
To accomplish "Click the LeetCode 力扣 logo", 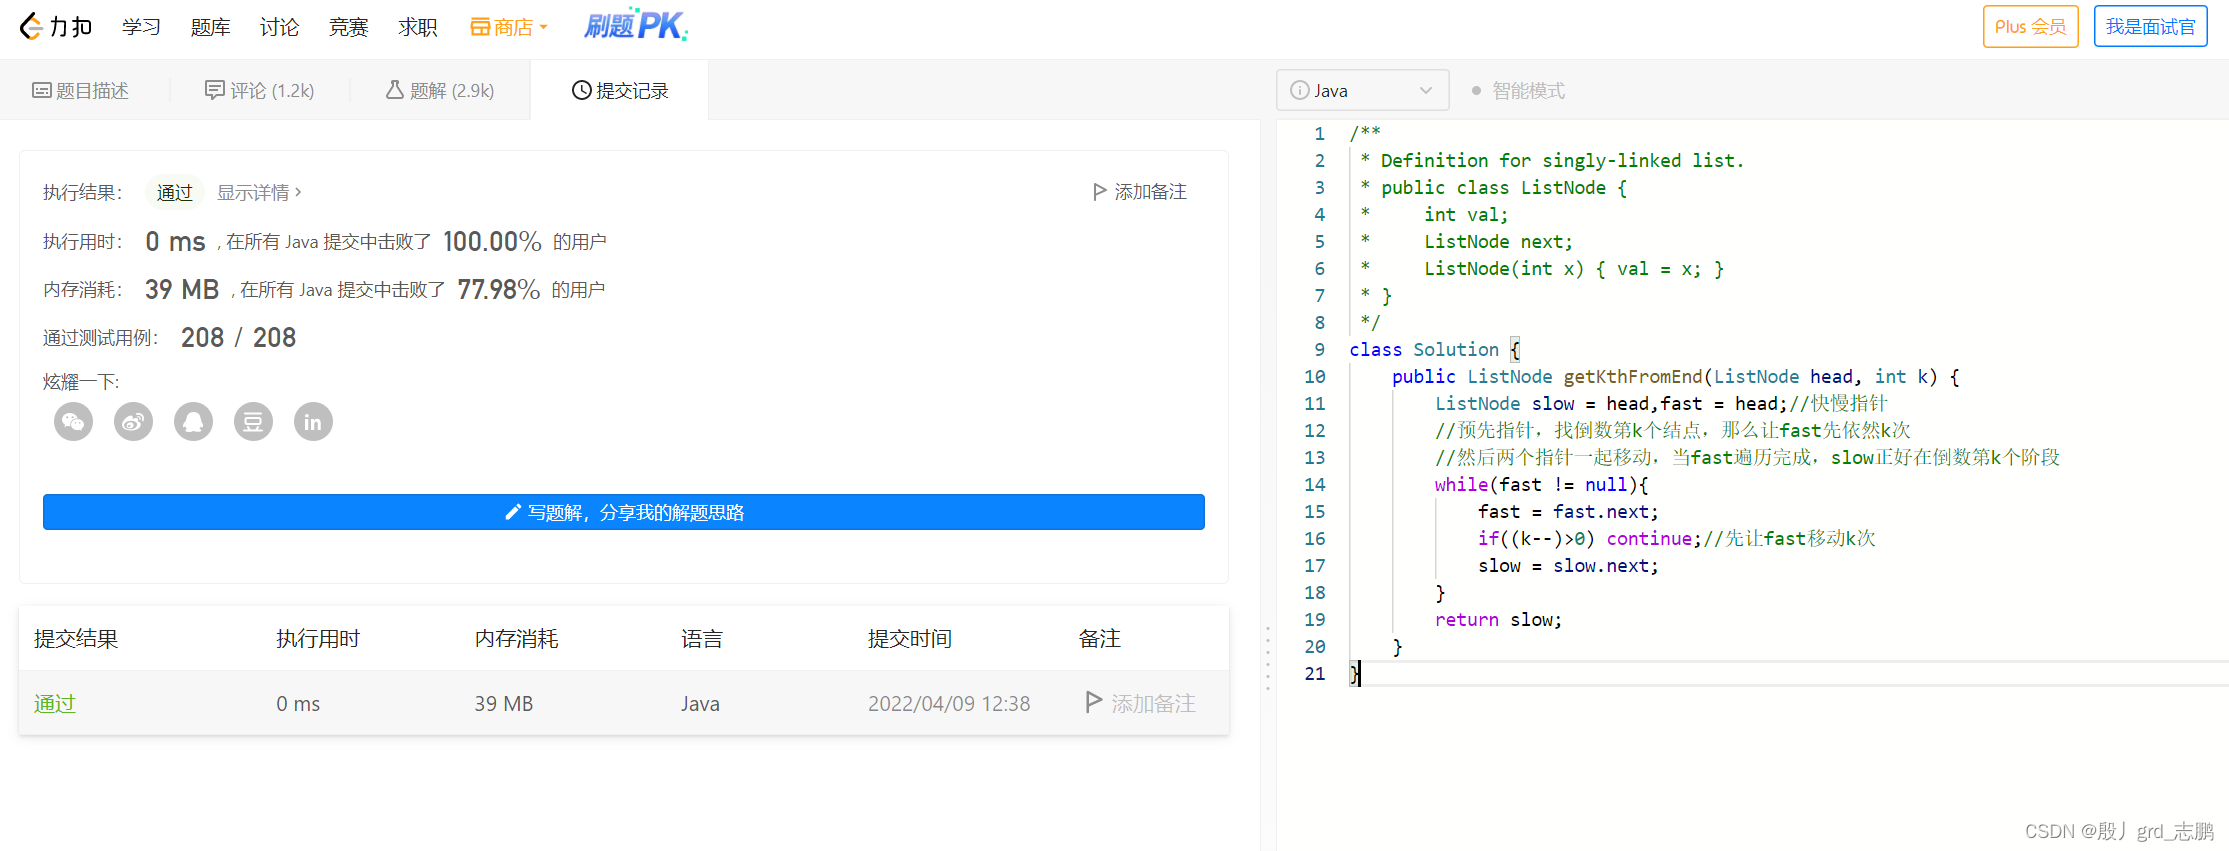I will [x=56, y=26].
